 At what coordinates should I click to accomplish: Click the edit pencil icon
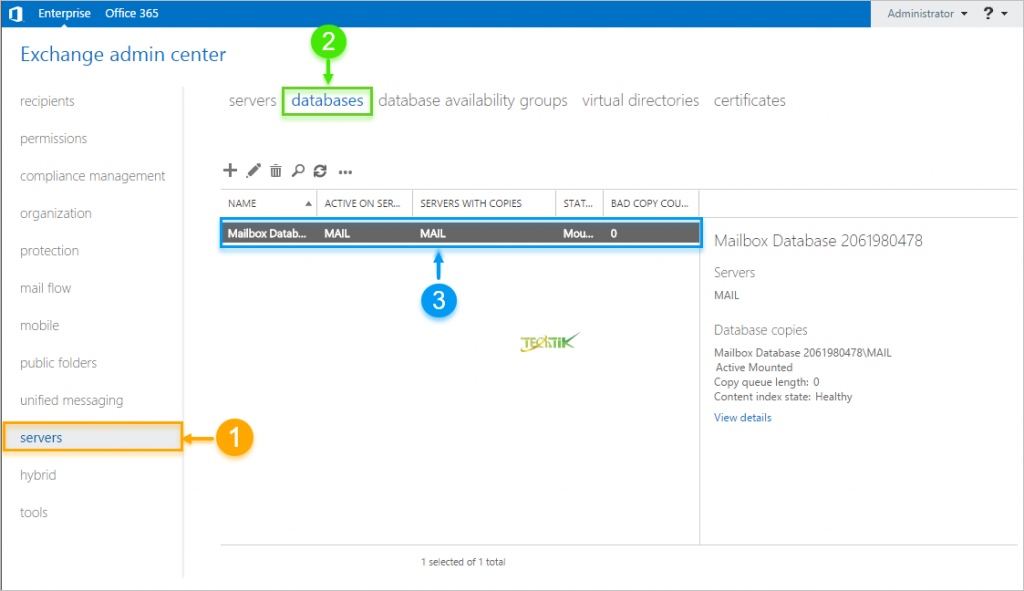[253, 171]
